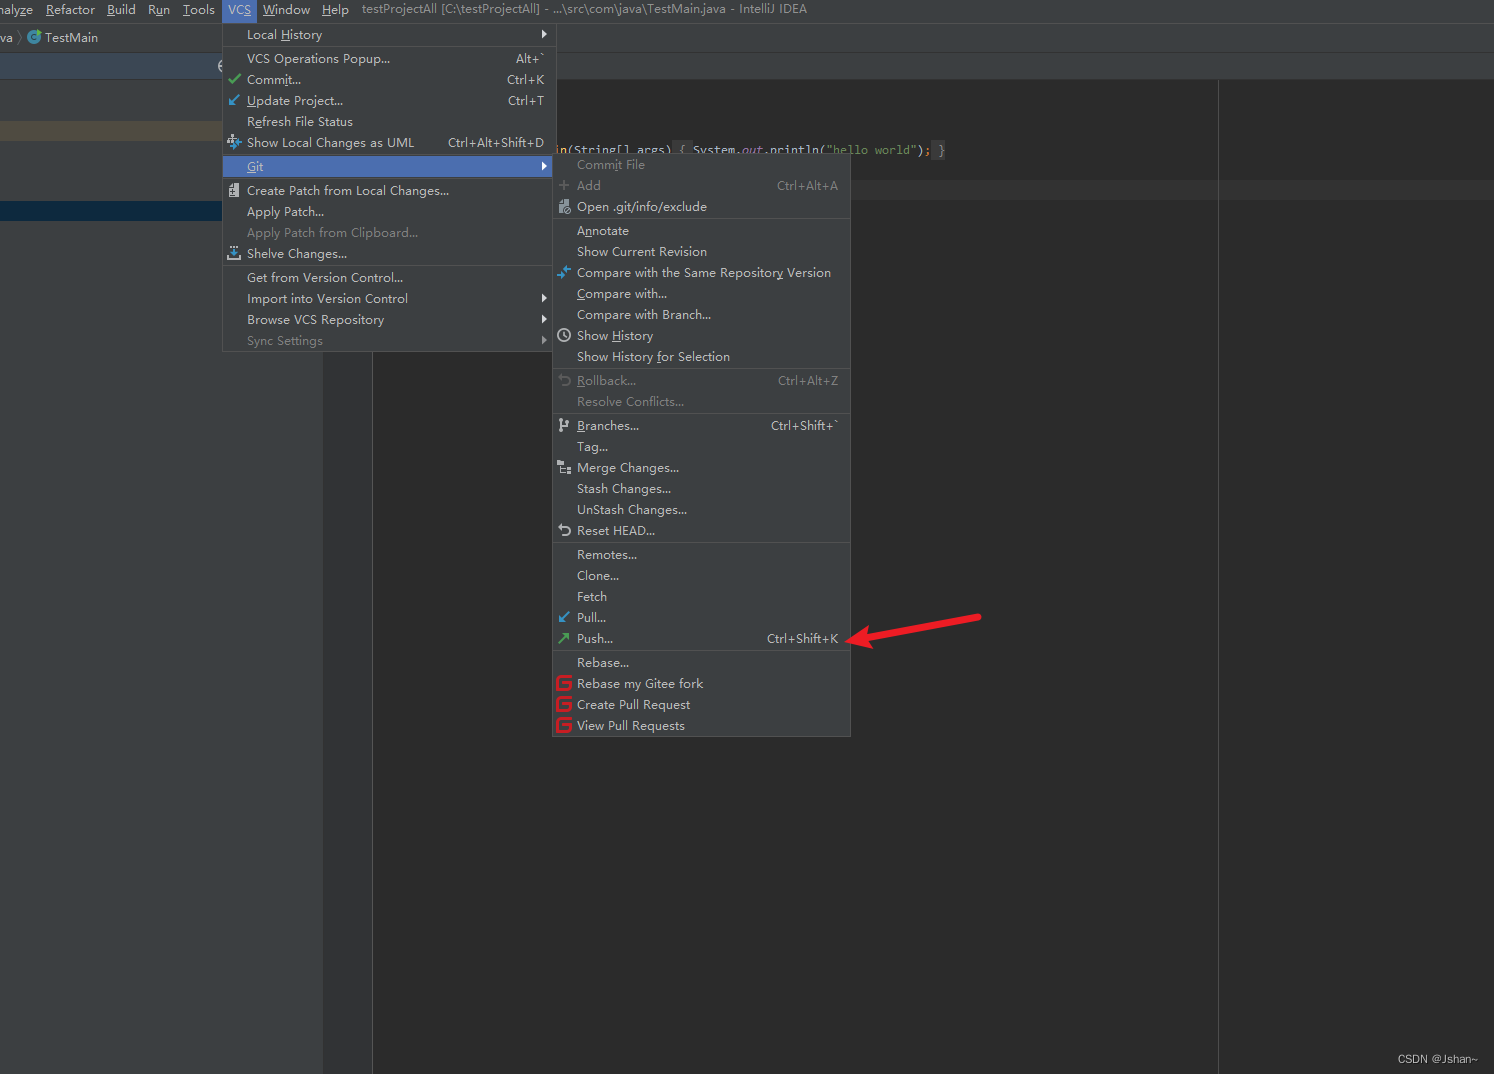1494x1074 pixels.
Task: Click the Pull arrow icon
Action: [564, 617]
